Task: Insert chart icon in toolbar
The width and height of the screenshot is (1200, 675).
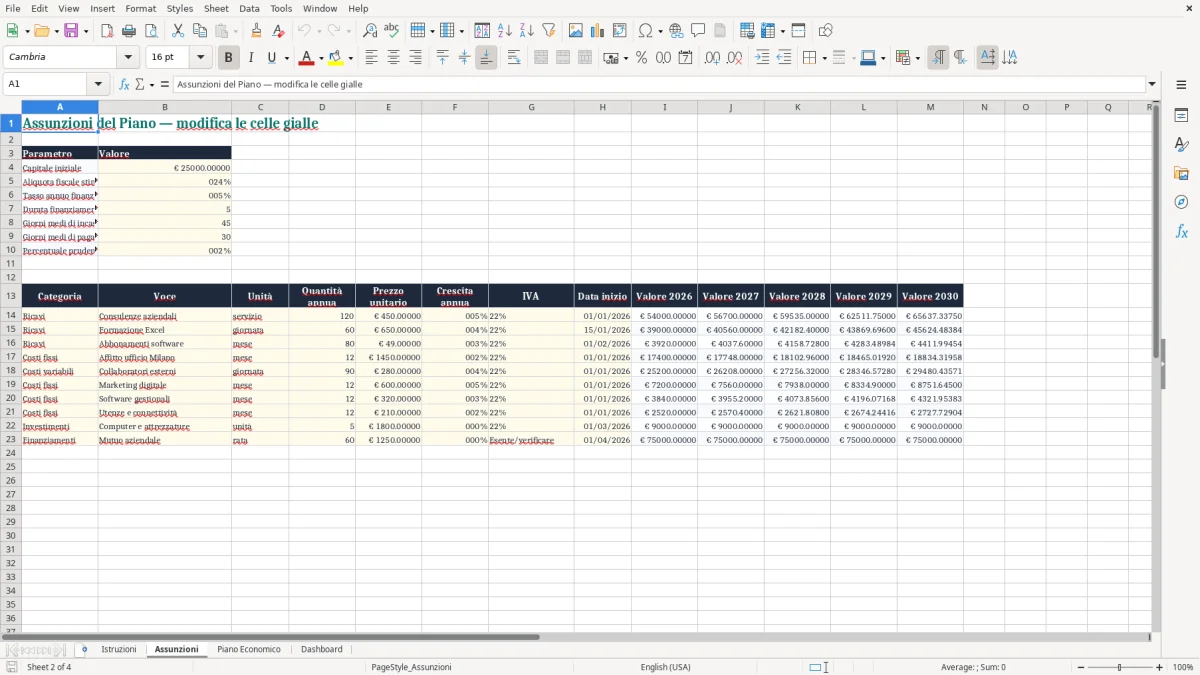Action: coord(598,31)
